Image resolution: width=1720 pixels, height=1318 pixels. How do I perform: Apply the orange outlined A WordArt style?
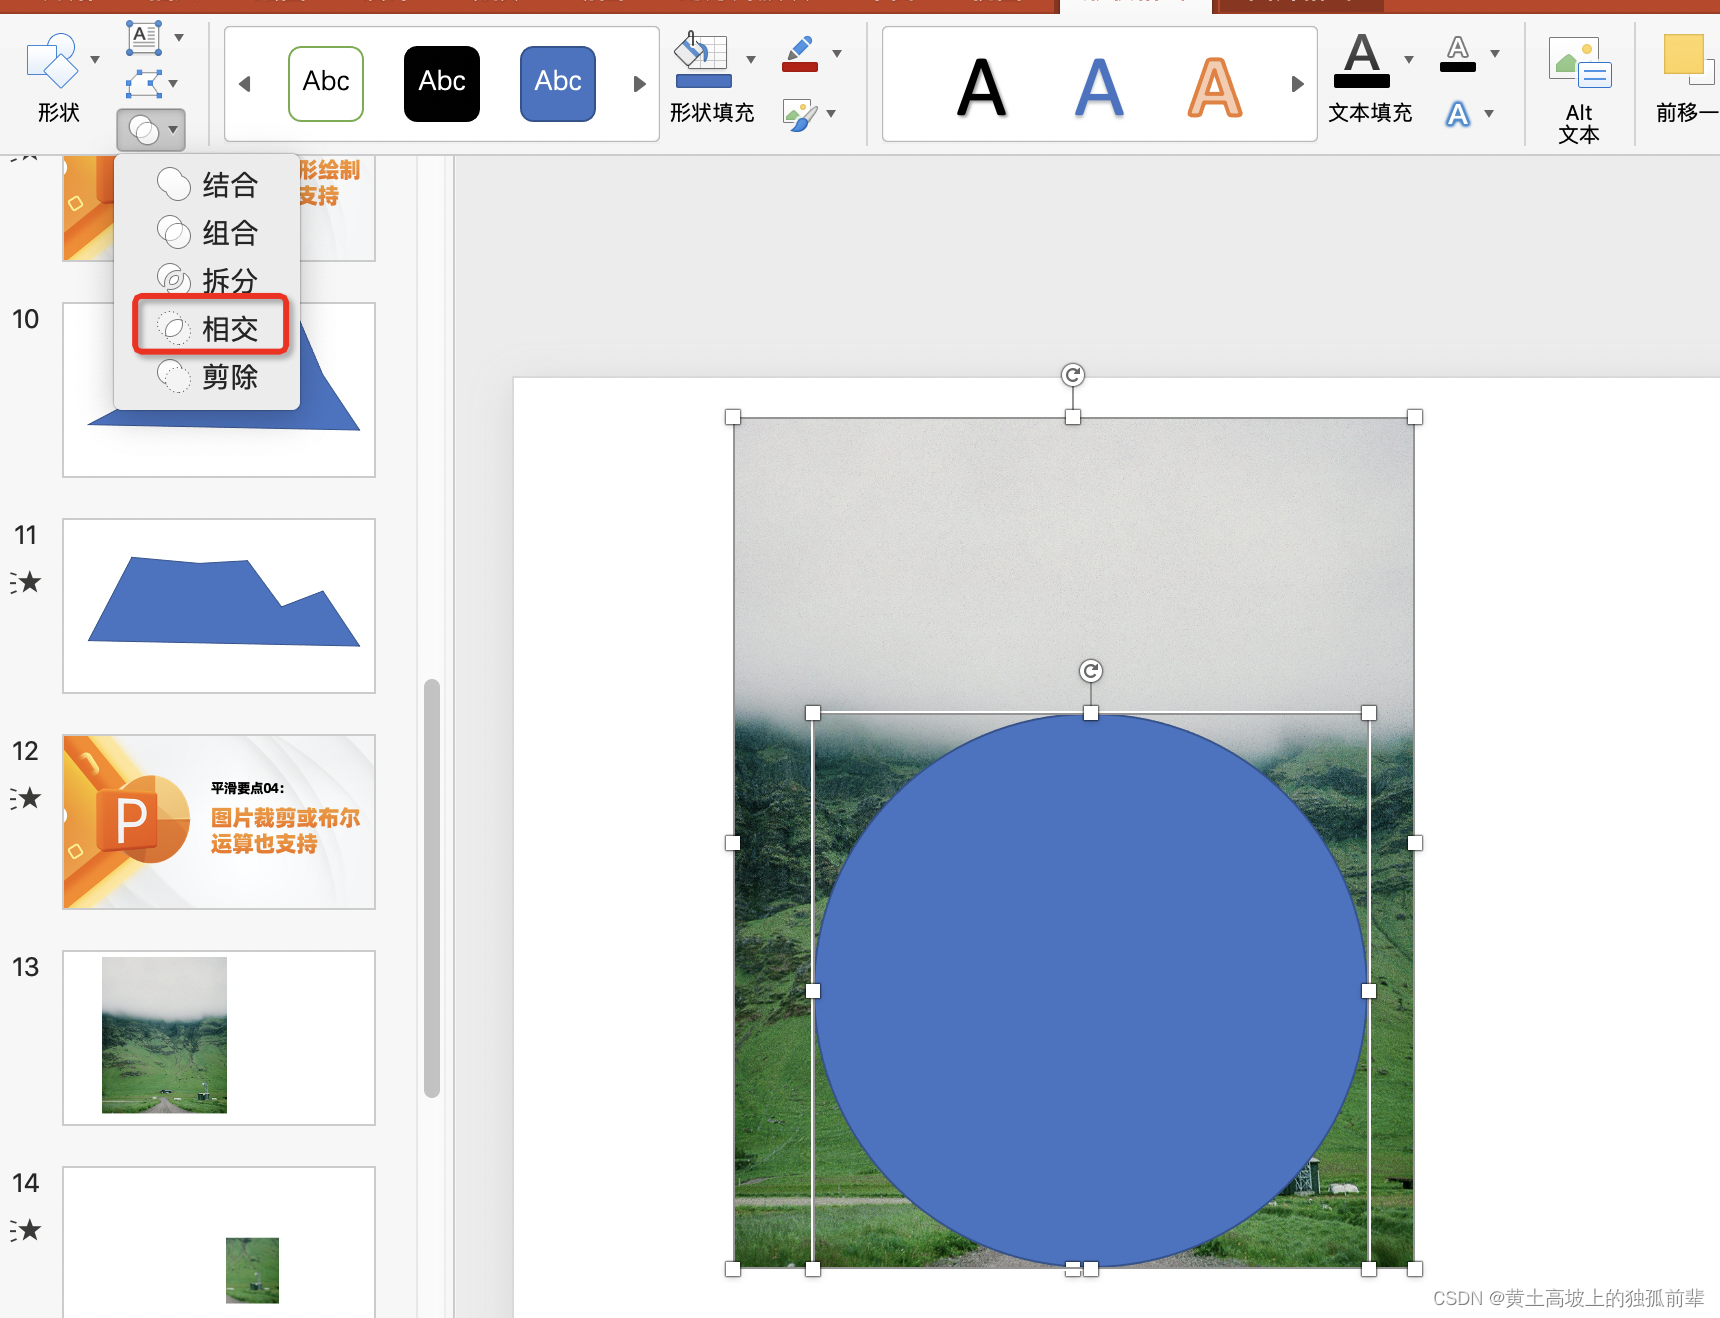click(1215, 88)
